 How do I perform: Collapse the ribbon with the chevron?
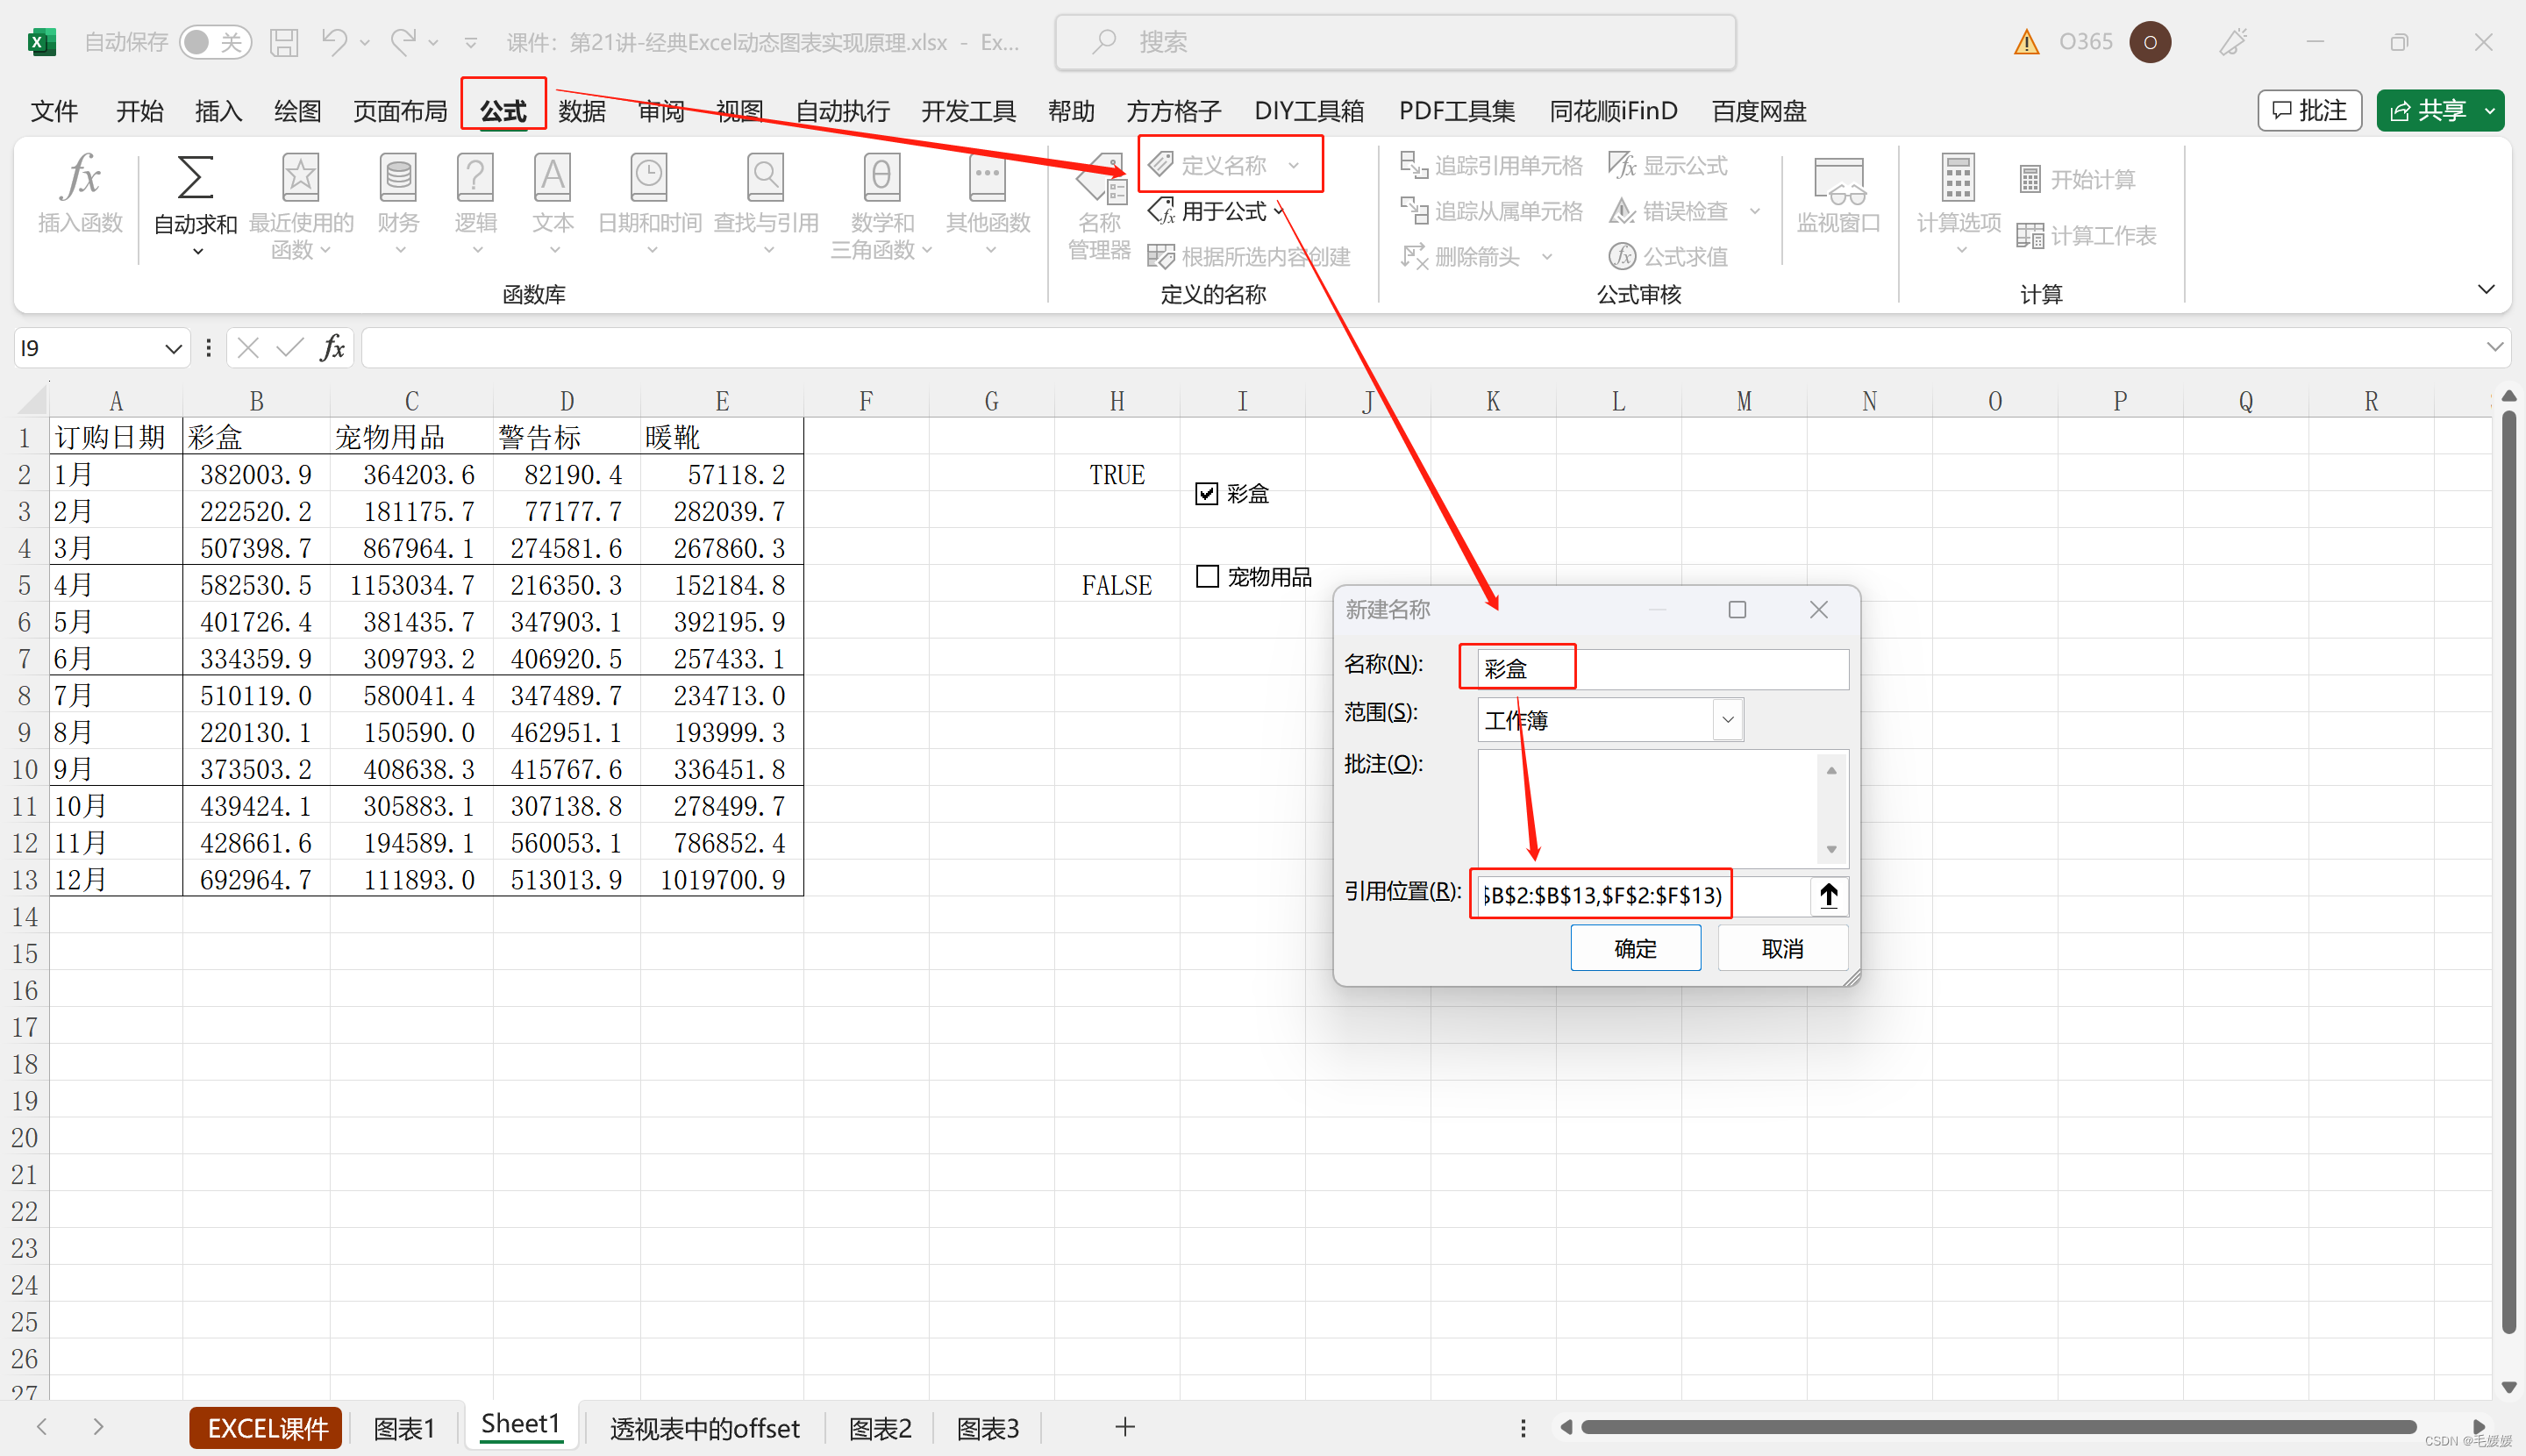tap(2486, 290)
